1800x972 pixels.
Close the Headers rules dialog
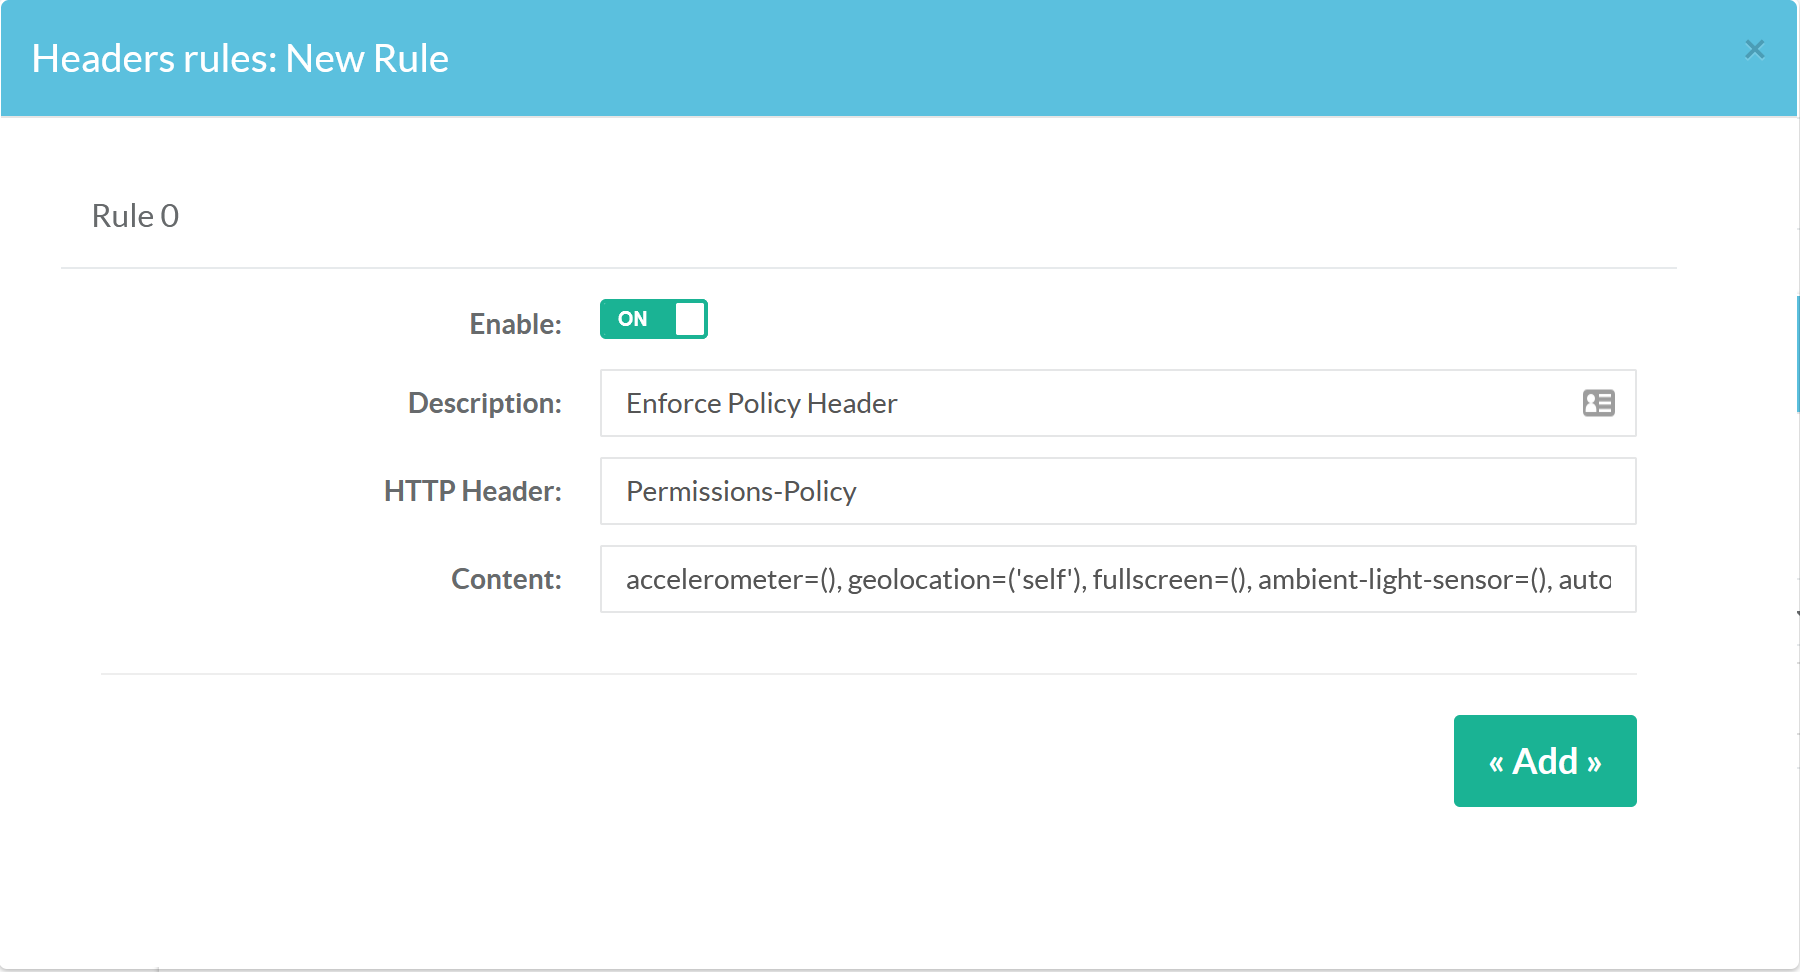click(1754, 49)
